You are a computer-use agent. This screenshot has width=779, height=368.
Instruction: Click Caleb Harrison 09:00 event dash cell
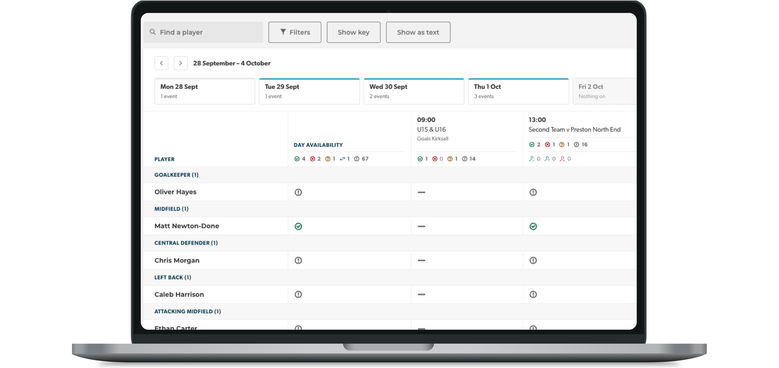421,294
